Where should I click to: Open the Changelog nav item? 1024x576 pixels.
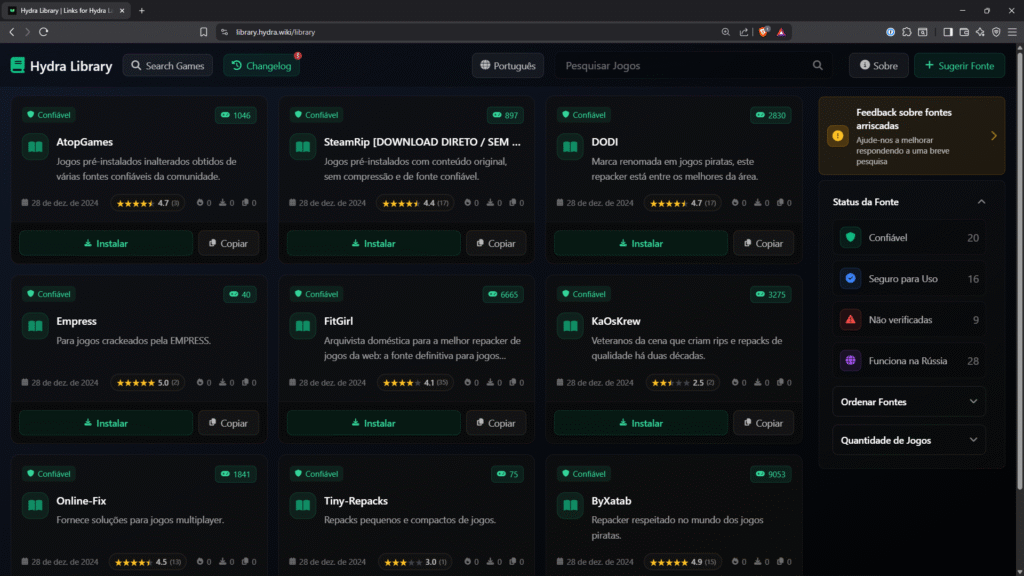[261, 66]
